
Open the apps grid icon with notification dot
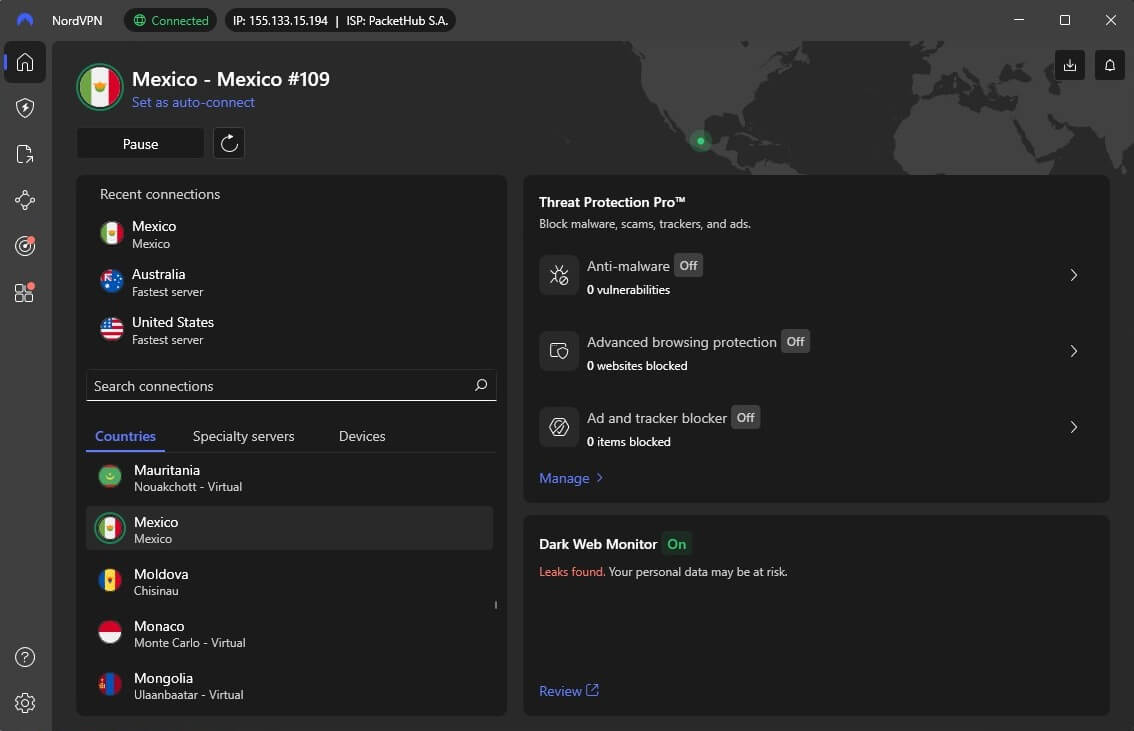click(x=24, y=291)
